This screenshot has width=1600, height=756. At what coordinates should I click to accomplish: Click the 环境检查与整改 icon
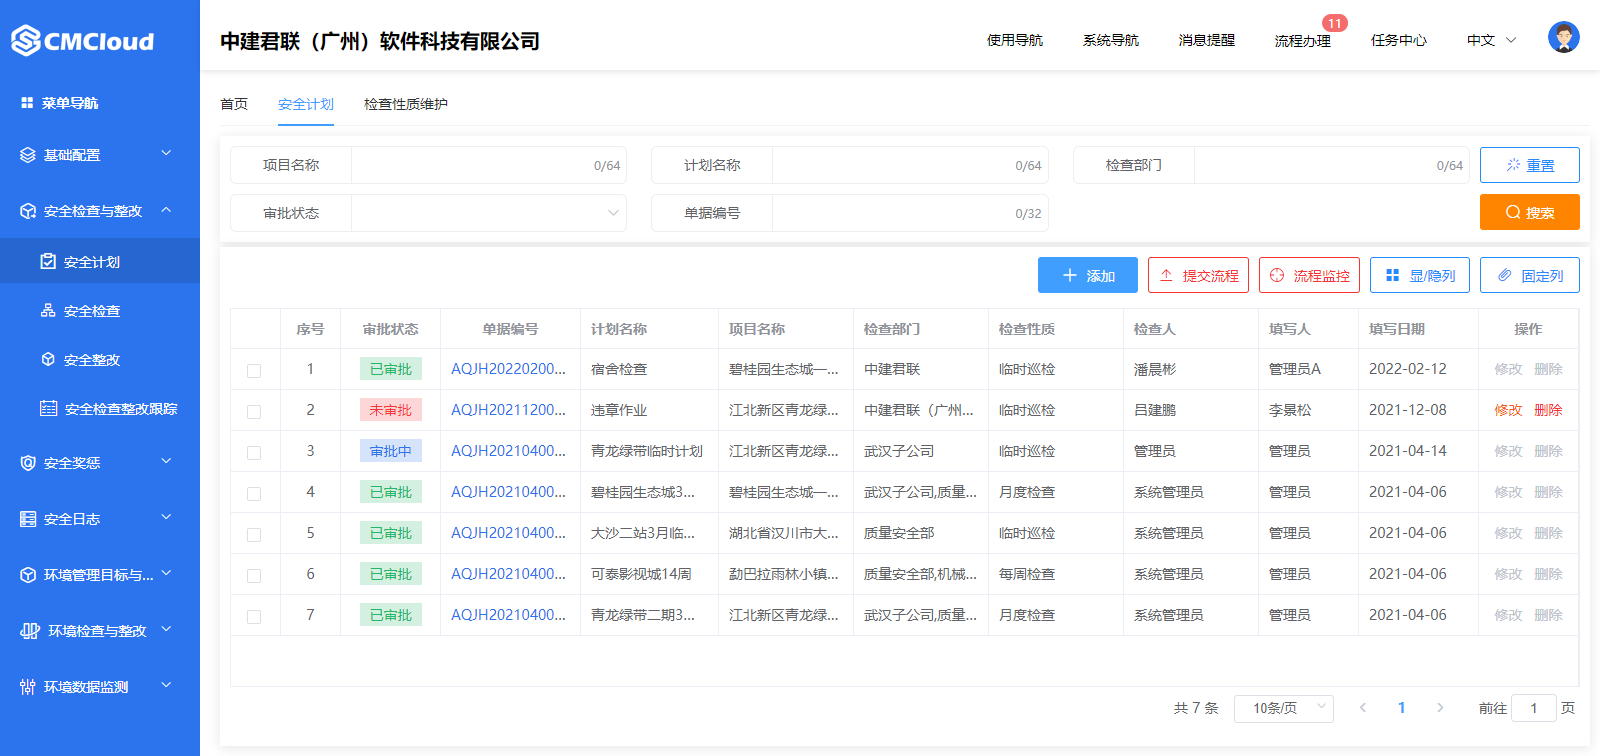click(30, 631)
